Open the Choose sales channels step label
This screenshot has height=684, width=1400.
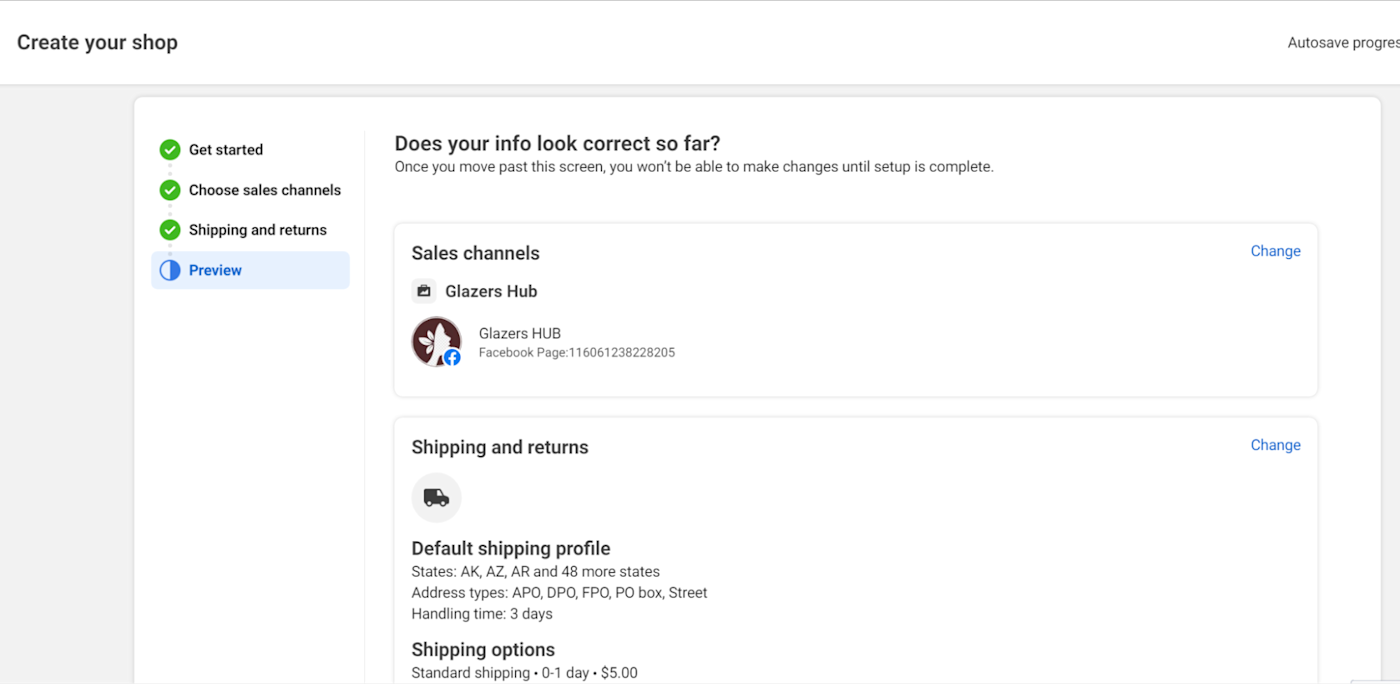coord(265,190)
